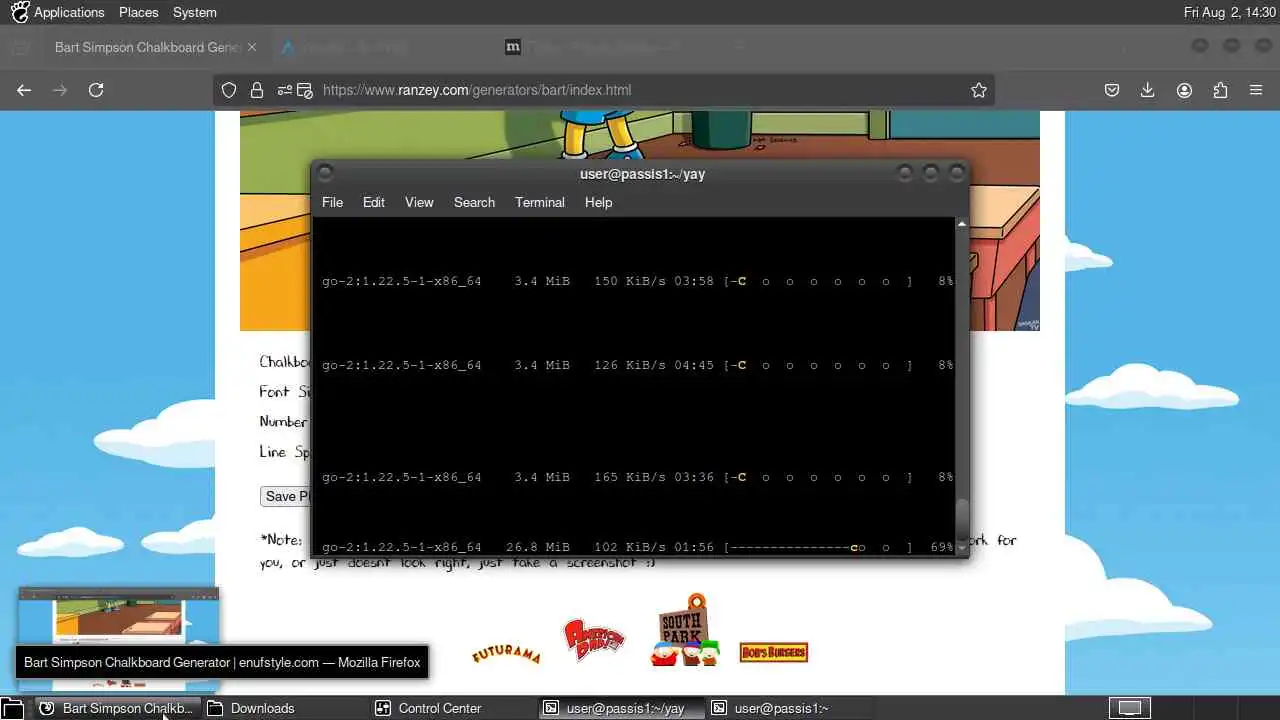Screen dimensions: 1280x720
Task: Click the Bob's Burgers logo link
Action: click(773, 653)
